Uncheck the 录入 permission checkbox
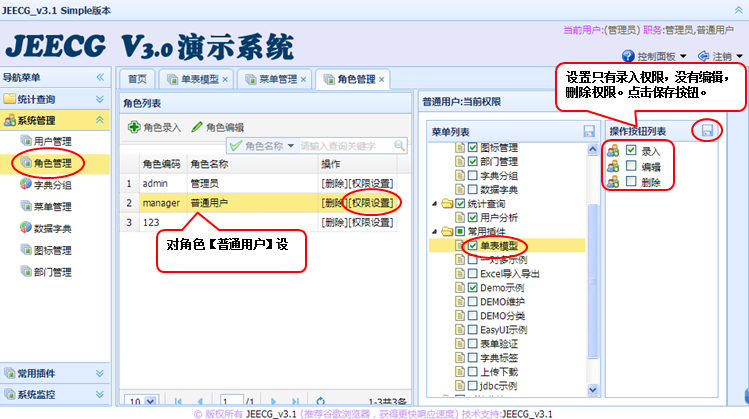The image size is (749, 419). click(631, 150)
